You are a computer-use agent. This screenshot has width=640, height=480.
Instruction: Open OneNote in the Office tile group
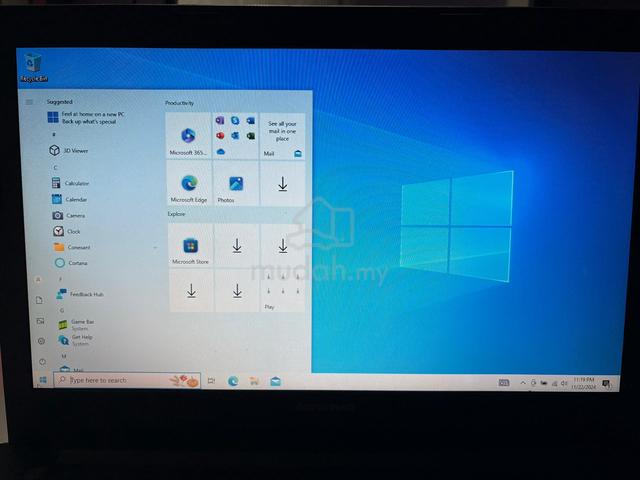pyautogui.click(x=220, y=120)
